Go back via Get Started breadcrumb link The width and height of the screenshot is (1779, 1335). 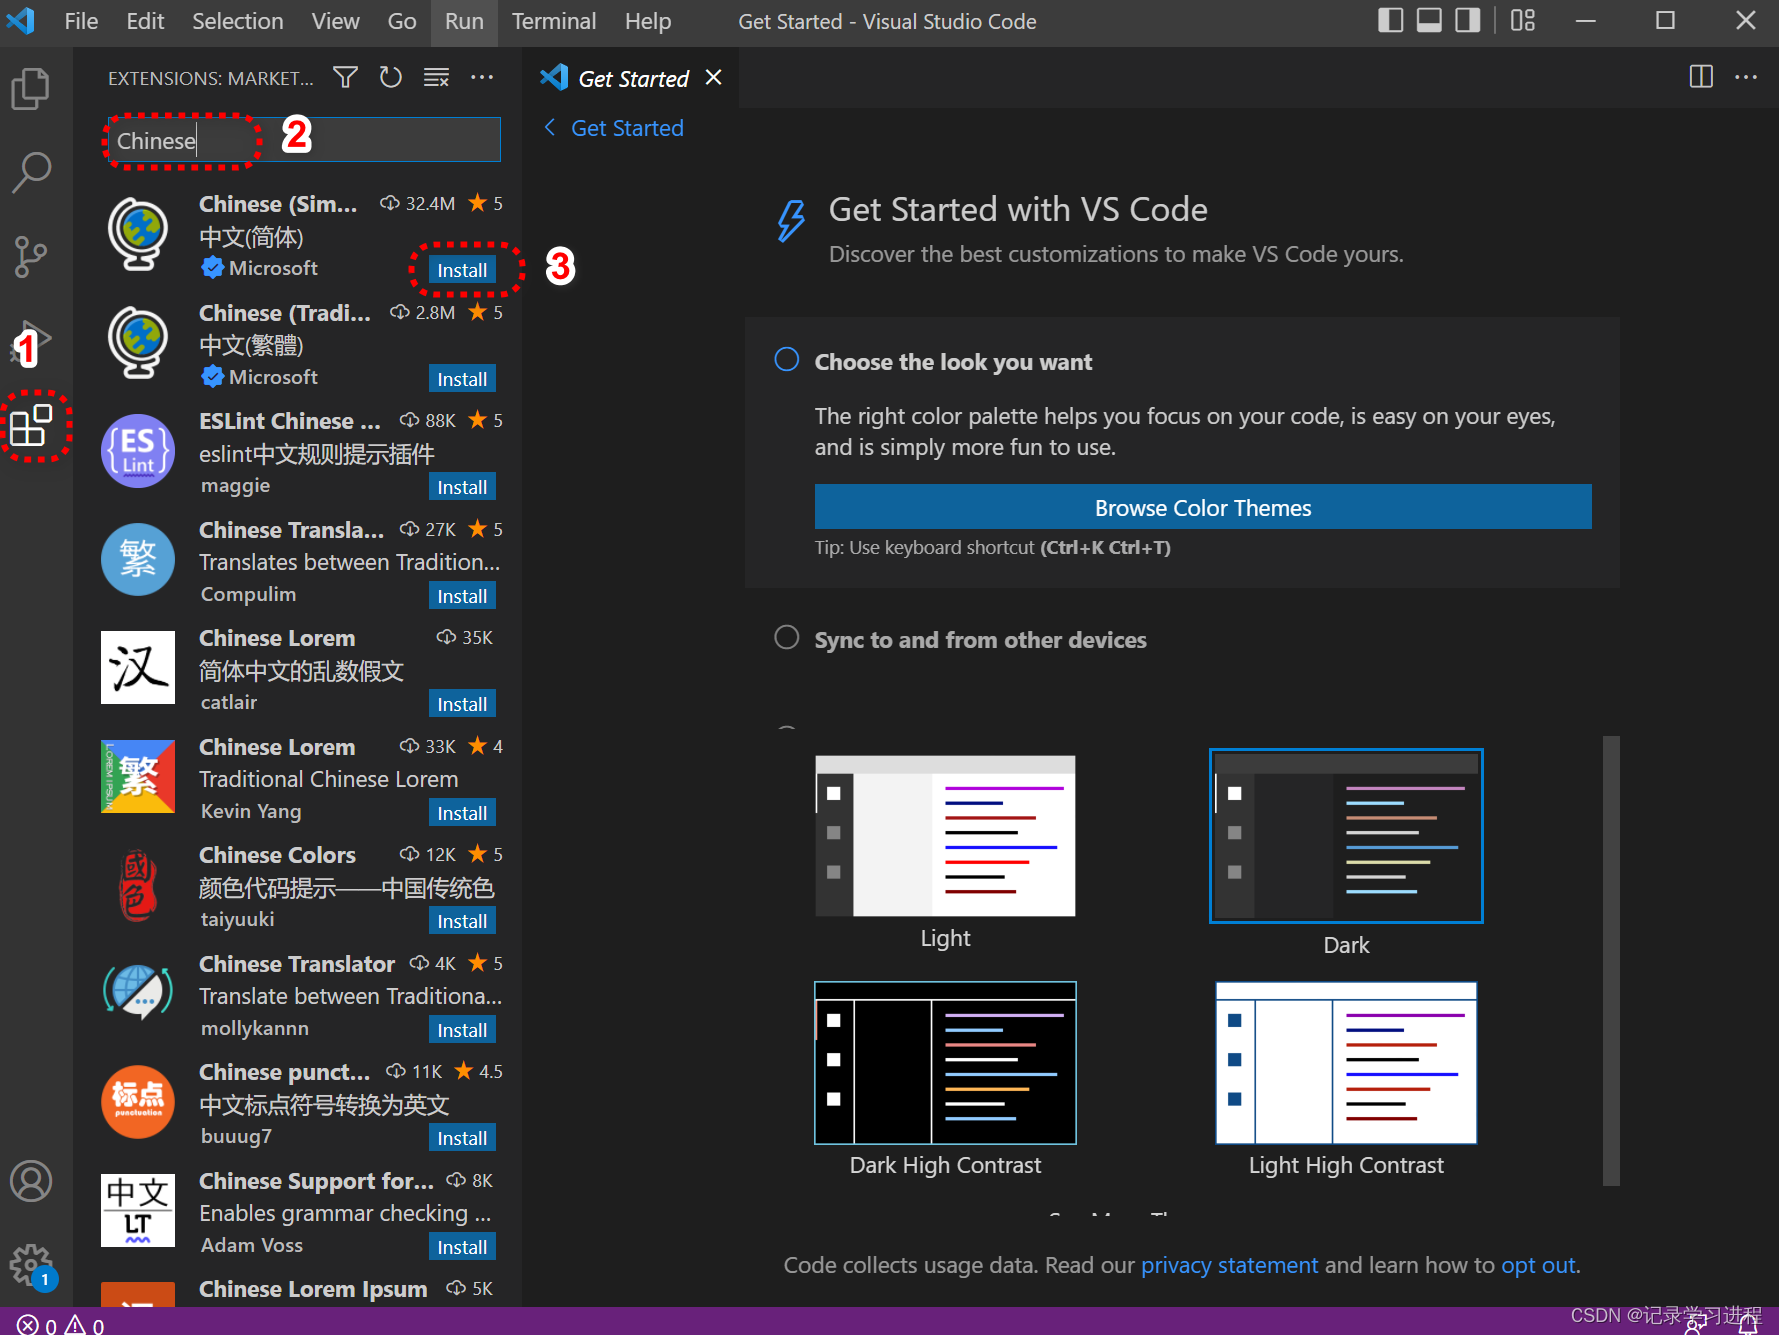[x=614, y=128]
